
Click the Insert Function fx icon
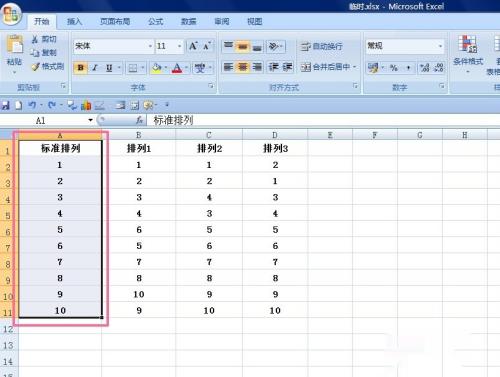pos(139,120)
